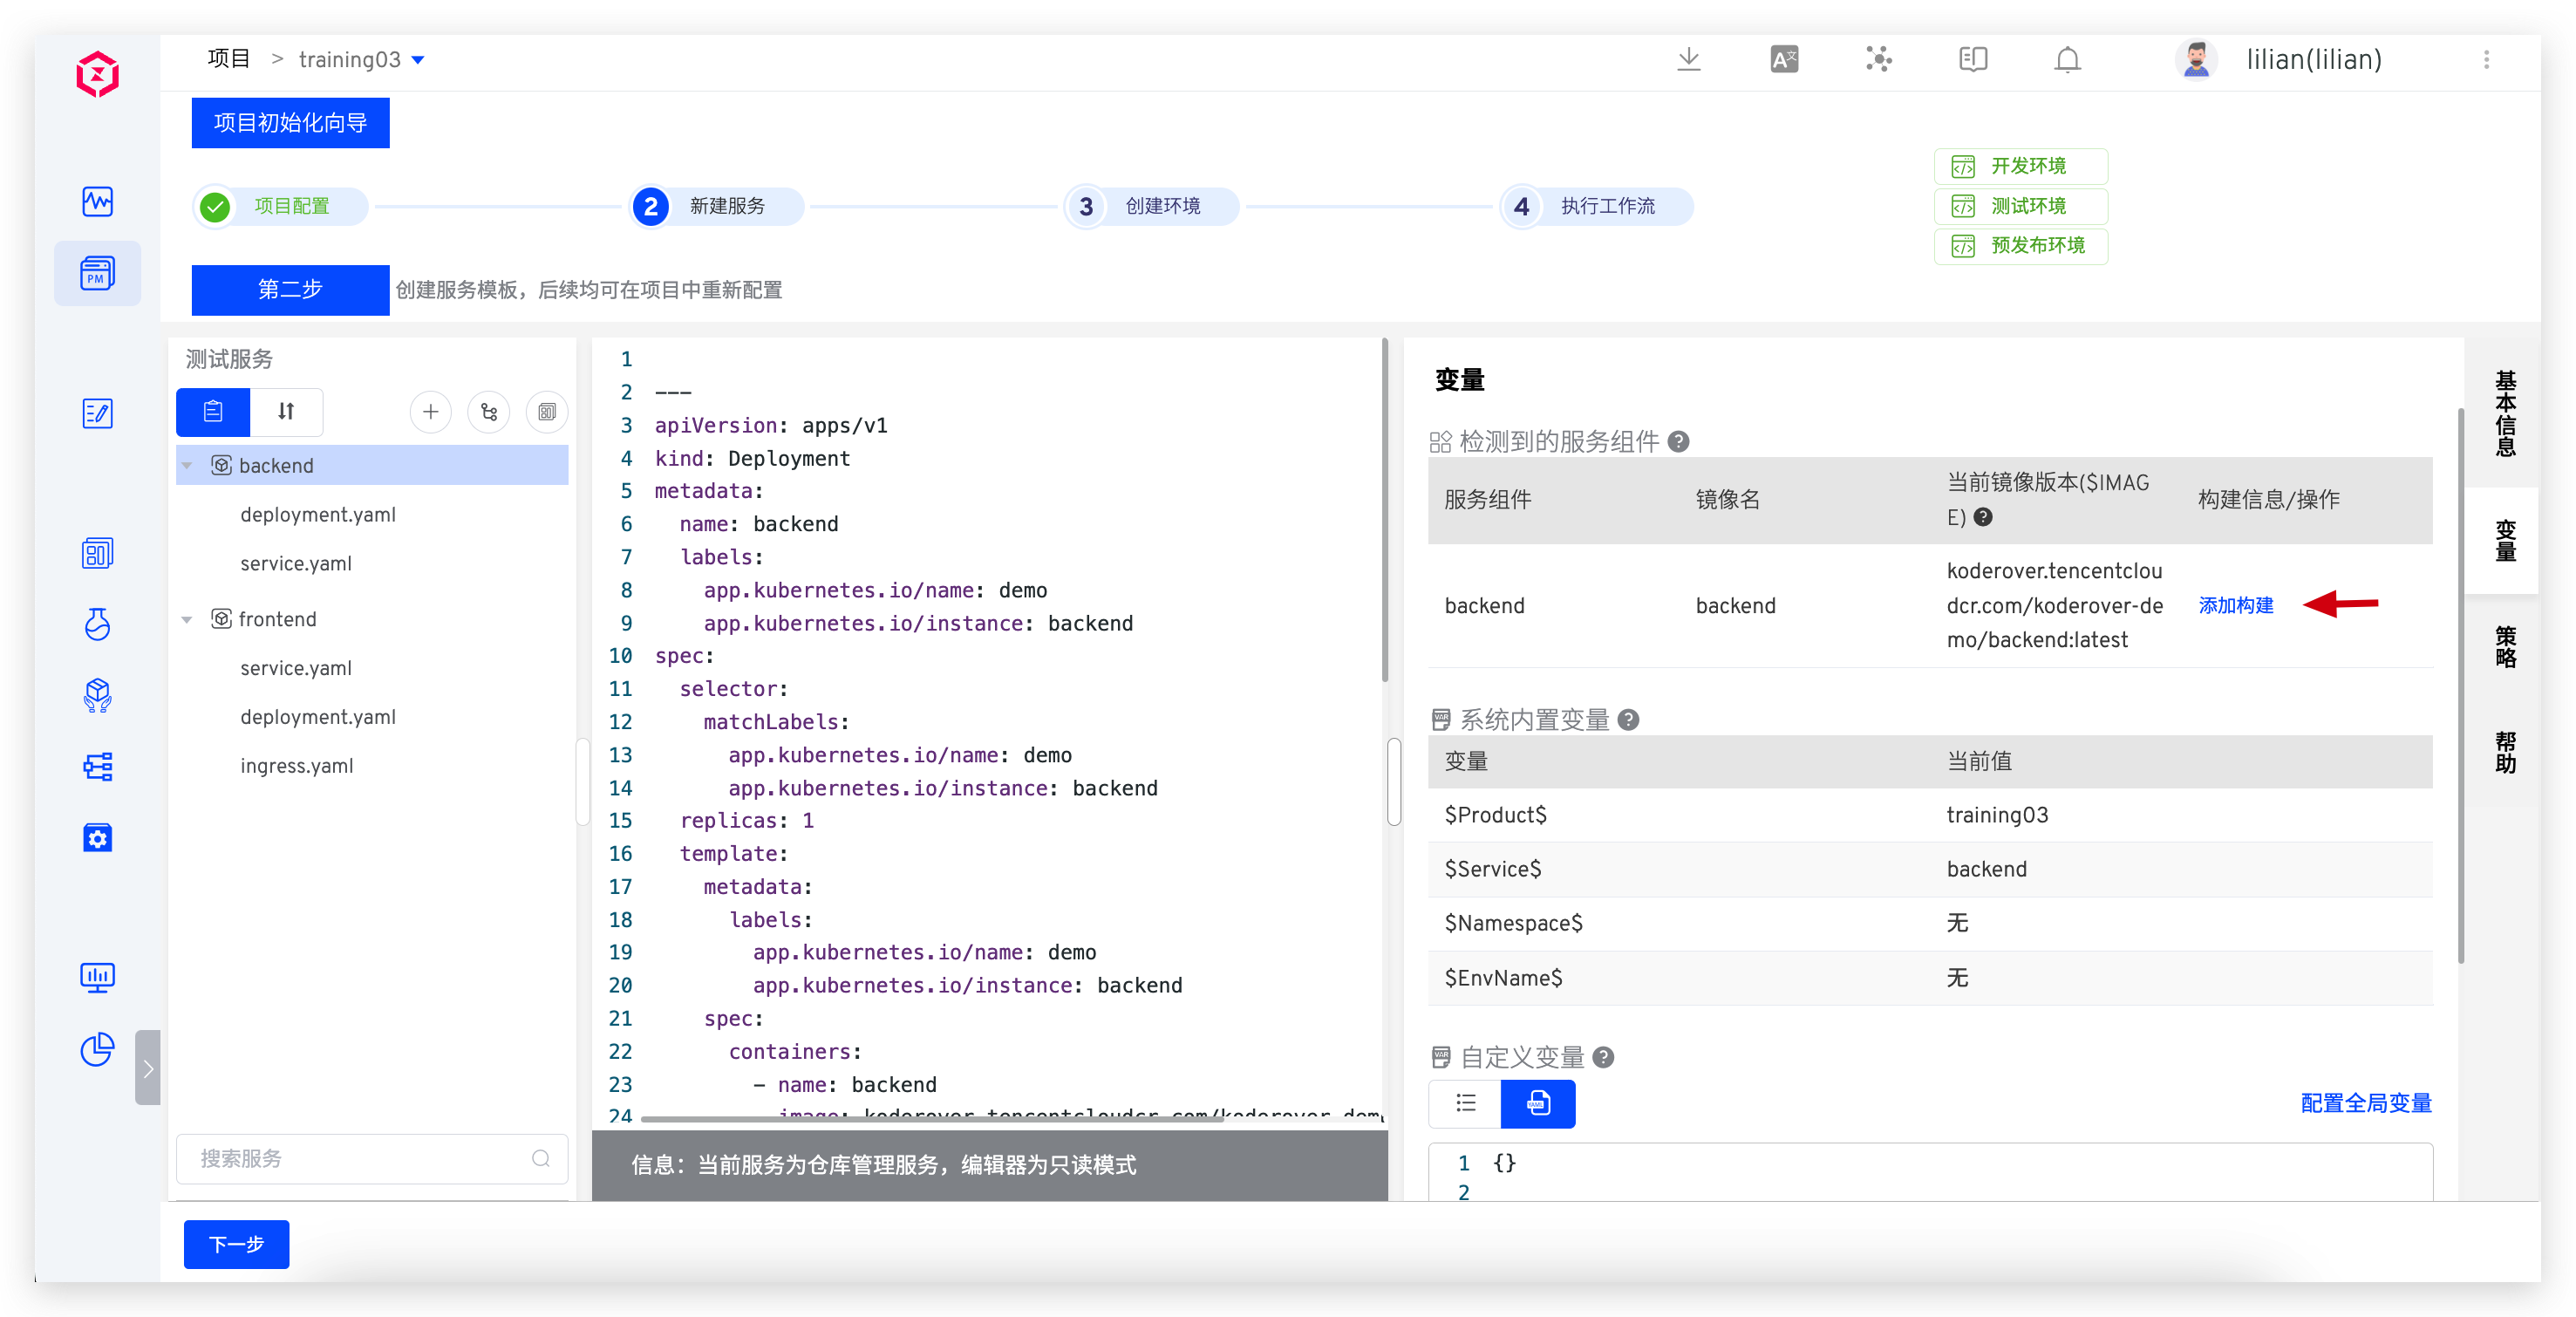Click the 搜索服务 search field
Viewport: 2576px width, 1317px height.
click(372, 1158)
